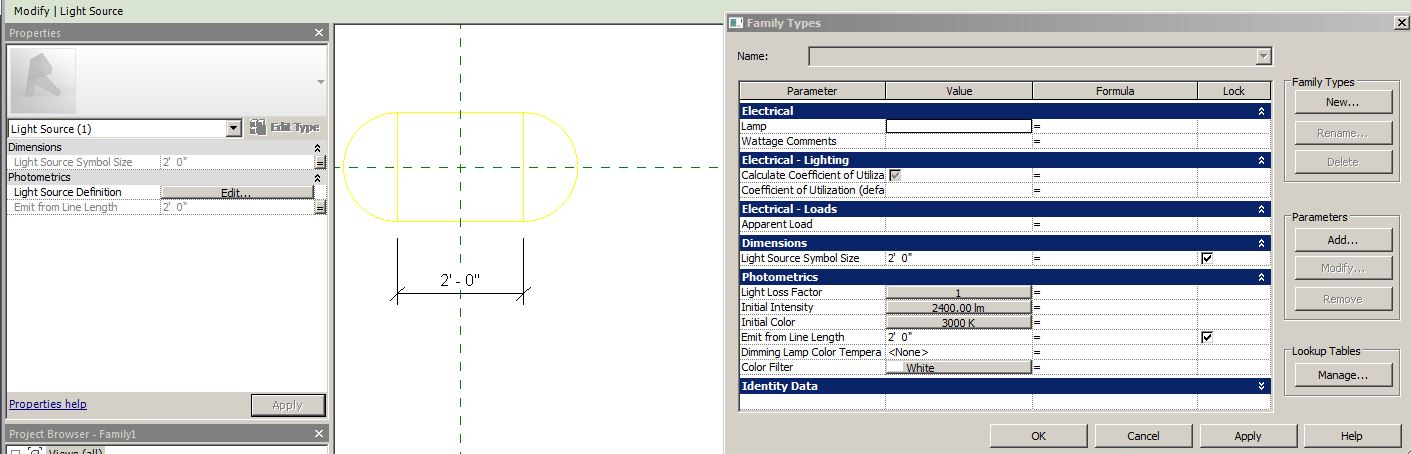Viewport: 1411px width, 454px height.
Task: Click the Lamp value input field
Action: pos(958,126)
